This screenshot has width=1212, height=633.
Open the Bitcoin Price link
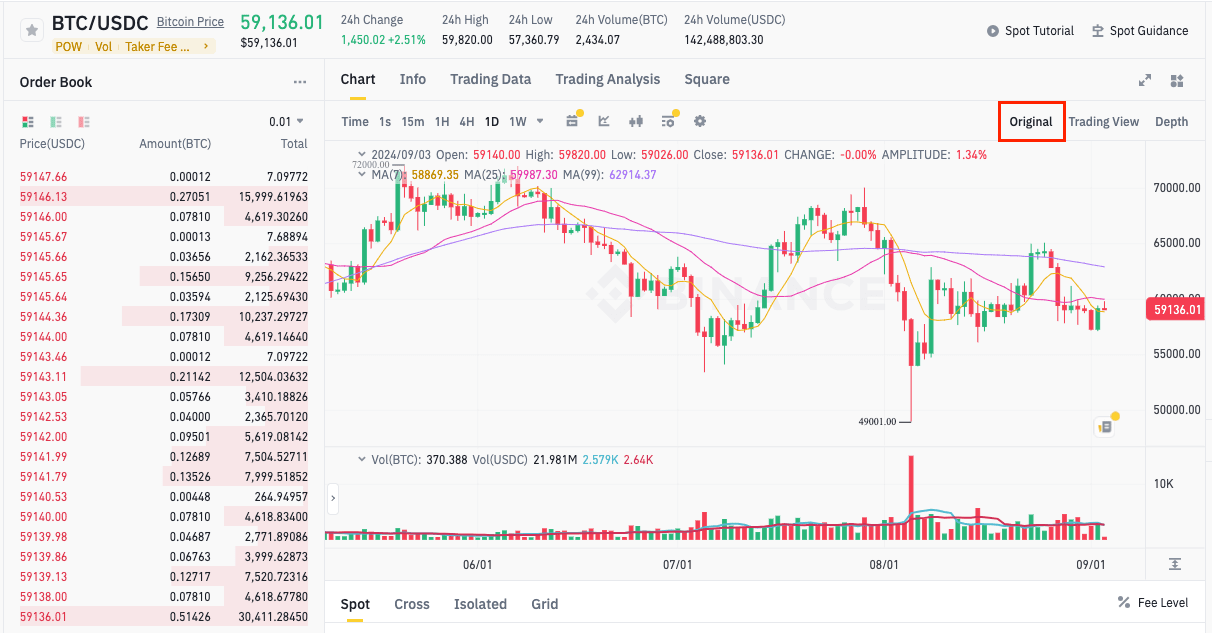pyautogui.click(x=190, y=22)
